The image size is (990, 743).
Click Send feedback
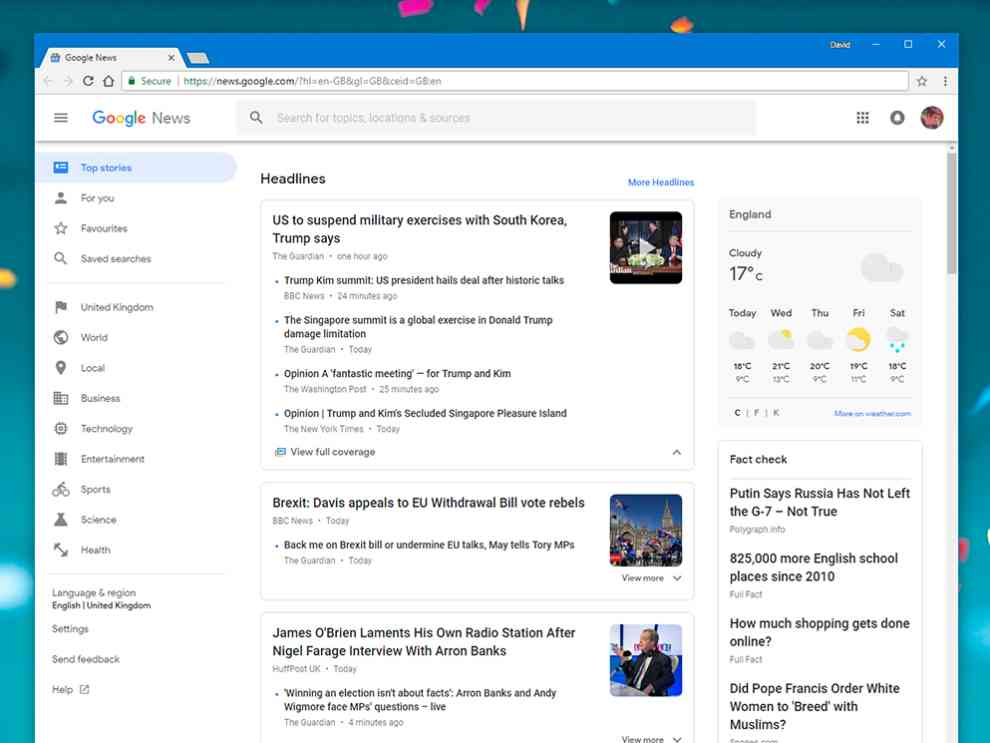coord(85,659)
